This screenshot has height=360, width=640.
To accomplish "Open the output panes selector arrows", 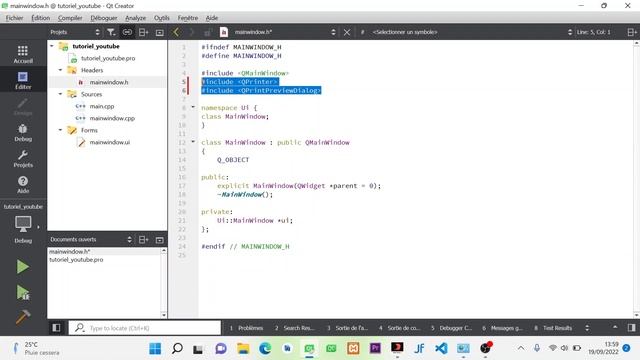I will tap(587, 328).
